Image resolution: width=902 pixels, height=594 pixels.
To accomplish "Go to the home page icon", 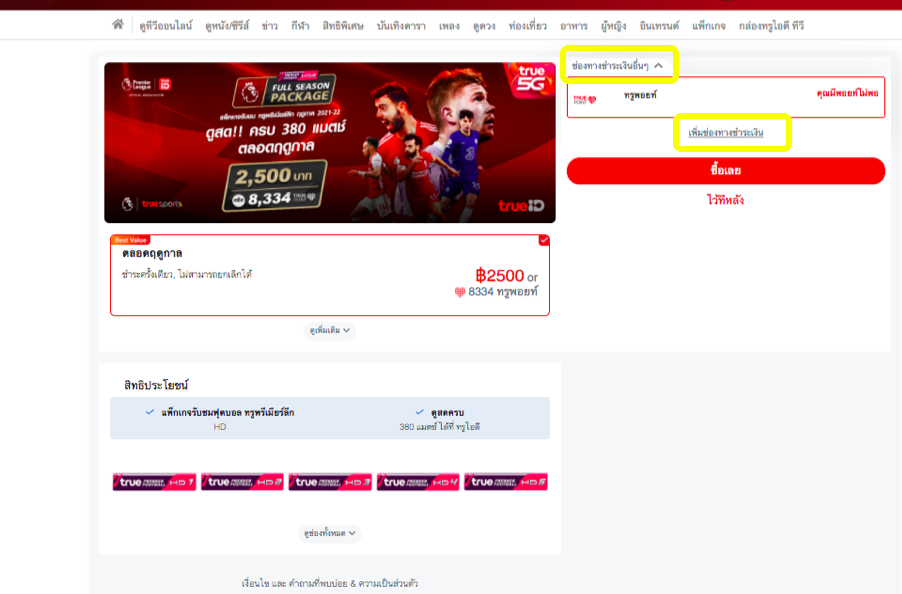I will click(118, 24).
